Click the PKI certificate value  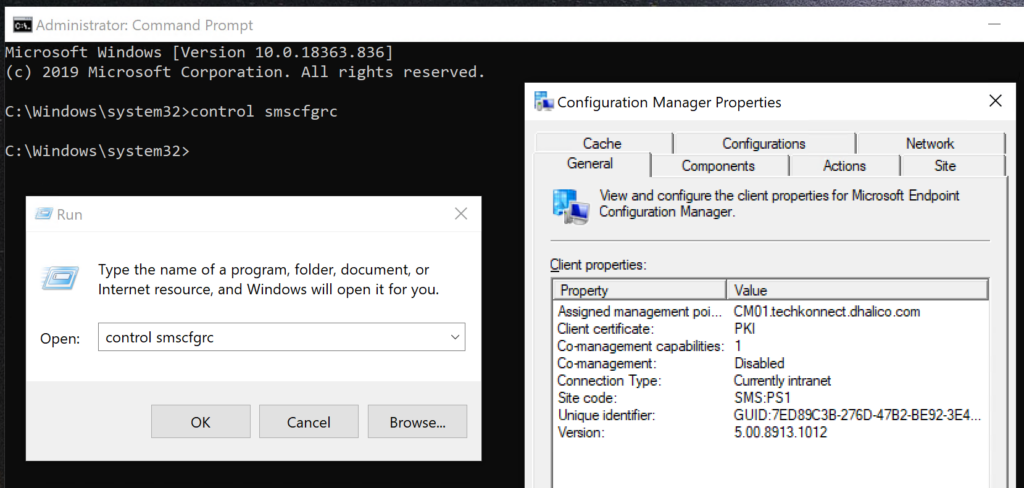[744, 329]
